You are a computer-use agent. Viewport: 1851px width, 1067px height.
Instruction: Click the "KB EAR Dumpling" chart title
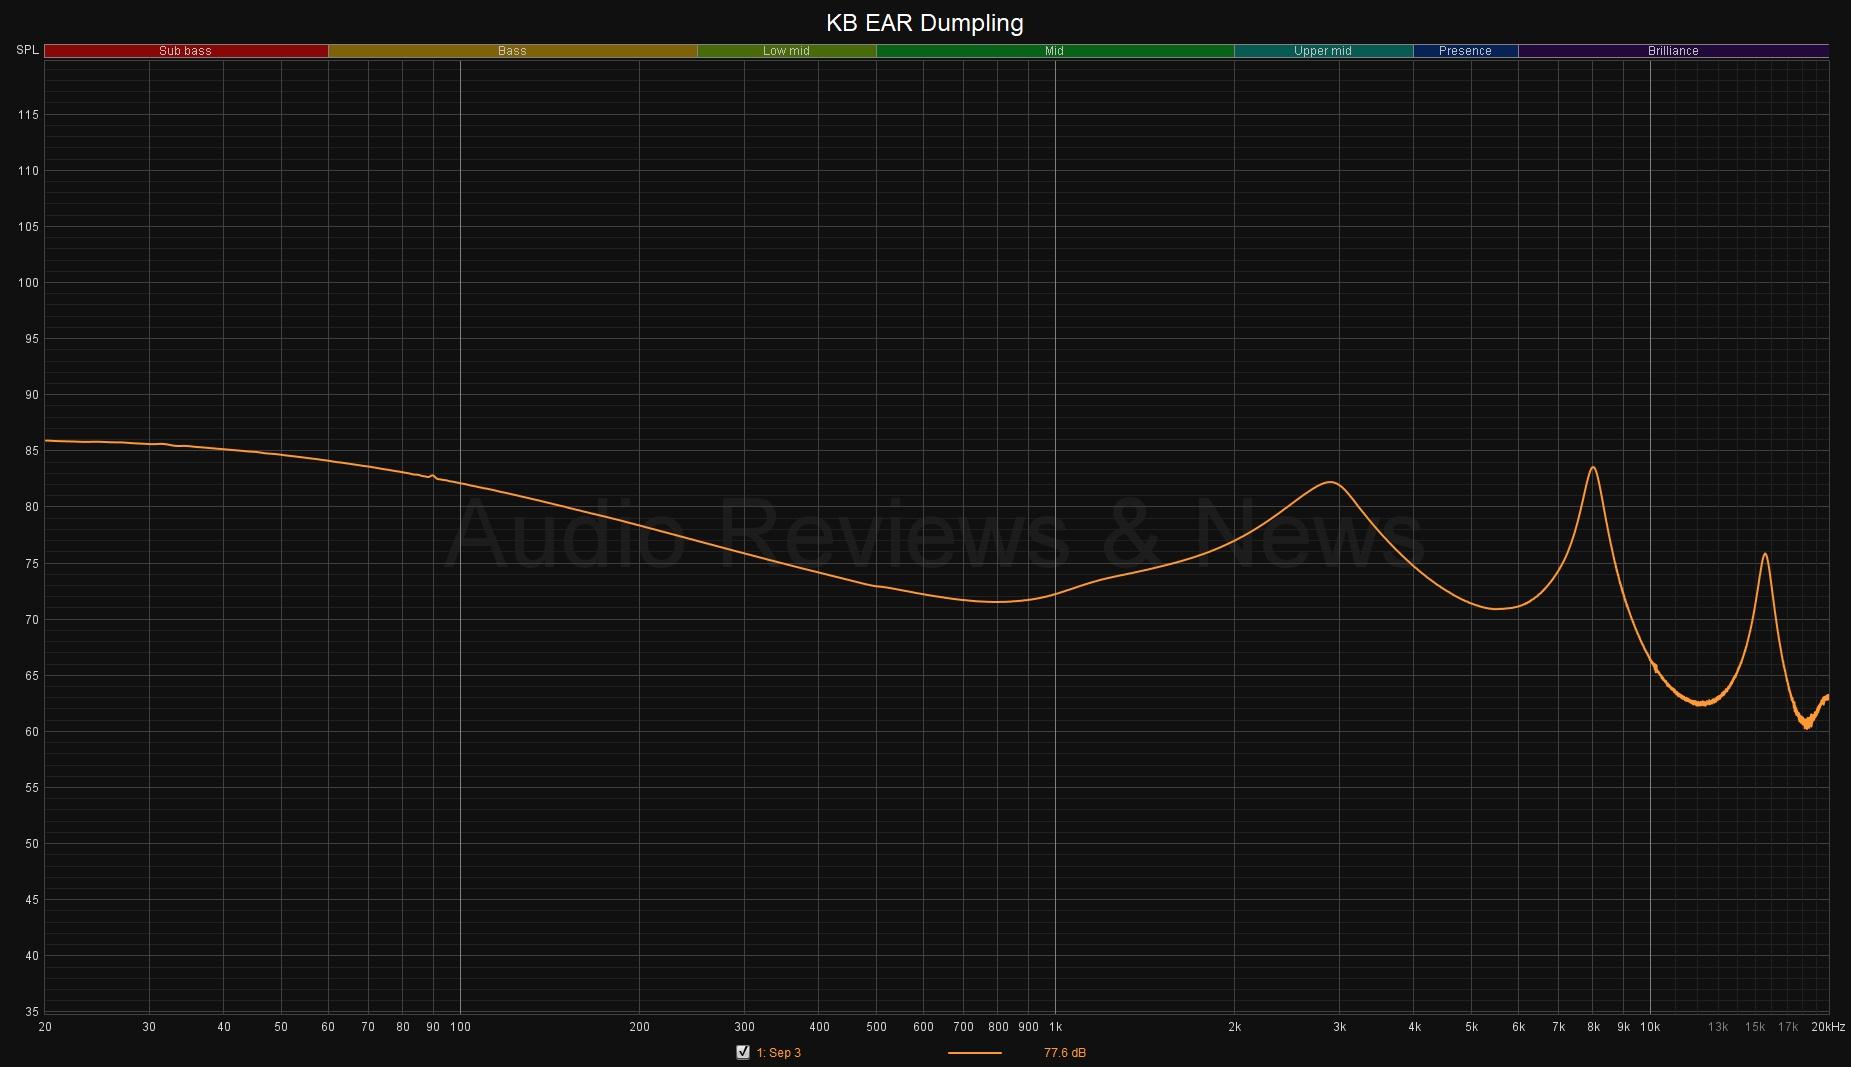click(924, 22)
